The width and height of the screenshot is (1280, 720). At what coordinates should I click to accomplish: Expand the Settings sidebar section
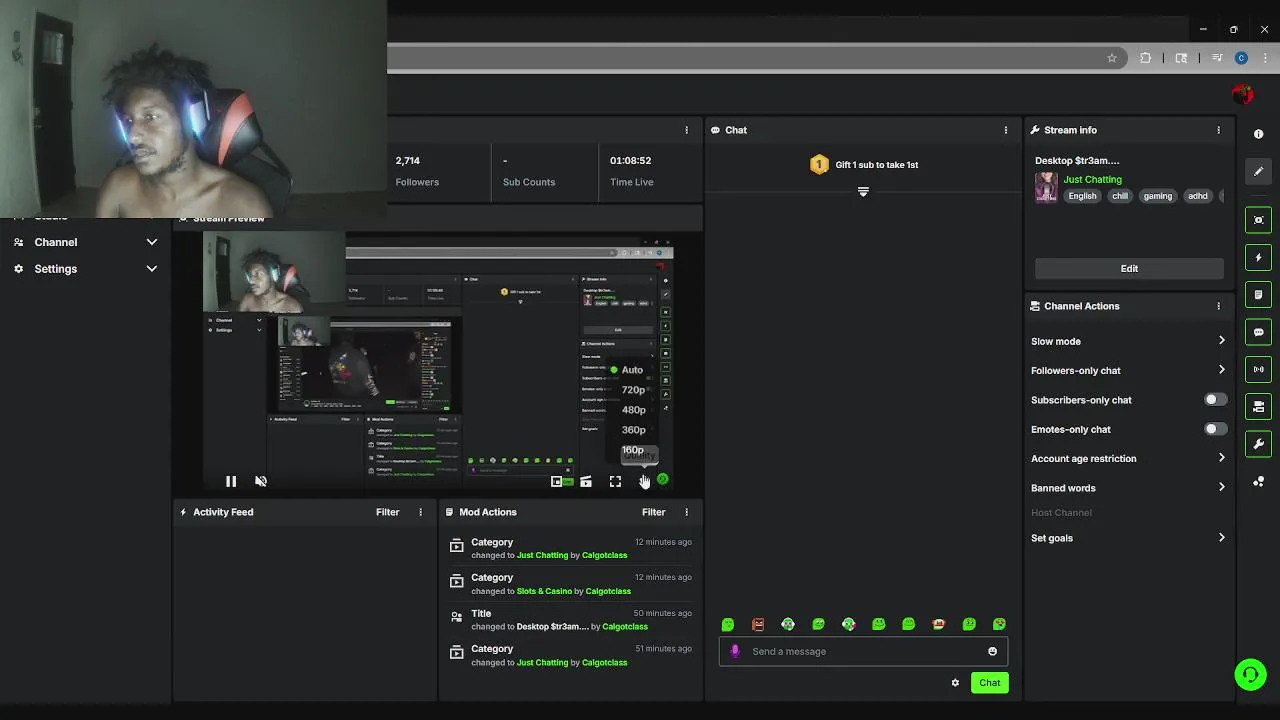pos(86,269)
